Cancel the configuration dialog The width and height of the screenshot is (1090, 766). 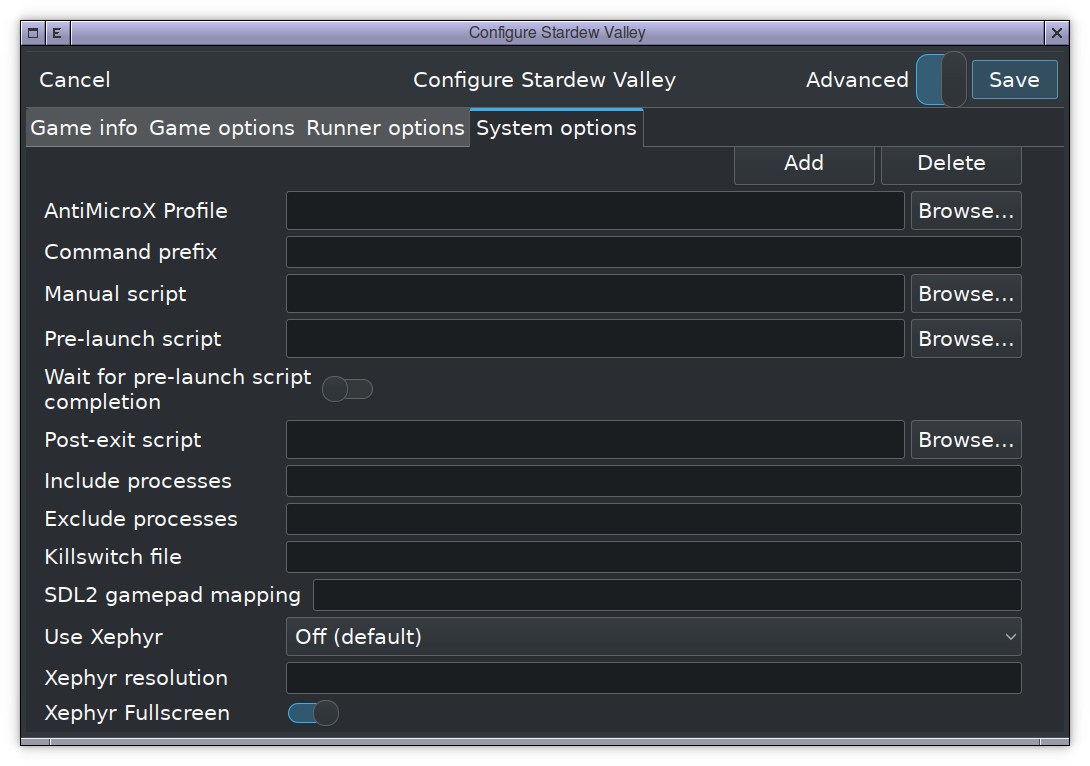click(x=75, y=80)
